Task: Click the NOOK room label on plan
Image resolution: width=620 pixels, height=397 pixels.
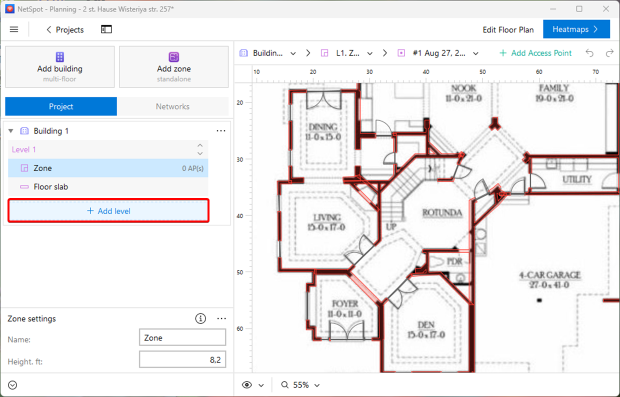Action: 463,93
